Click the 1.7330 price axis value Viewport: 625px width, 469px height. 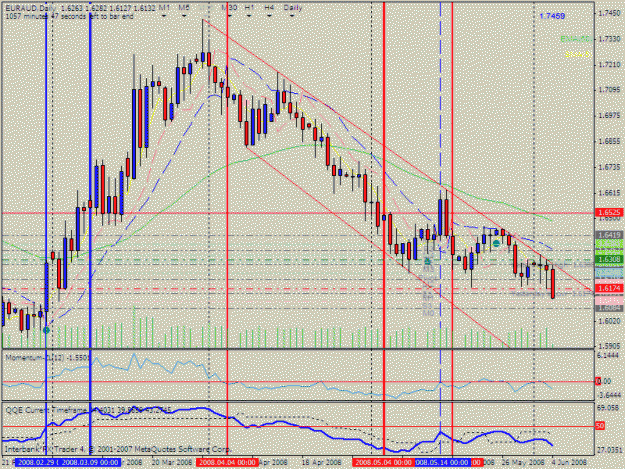pos(610,39)
